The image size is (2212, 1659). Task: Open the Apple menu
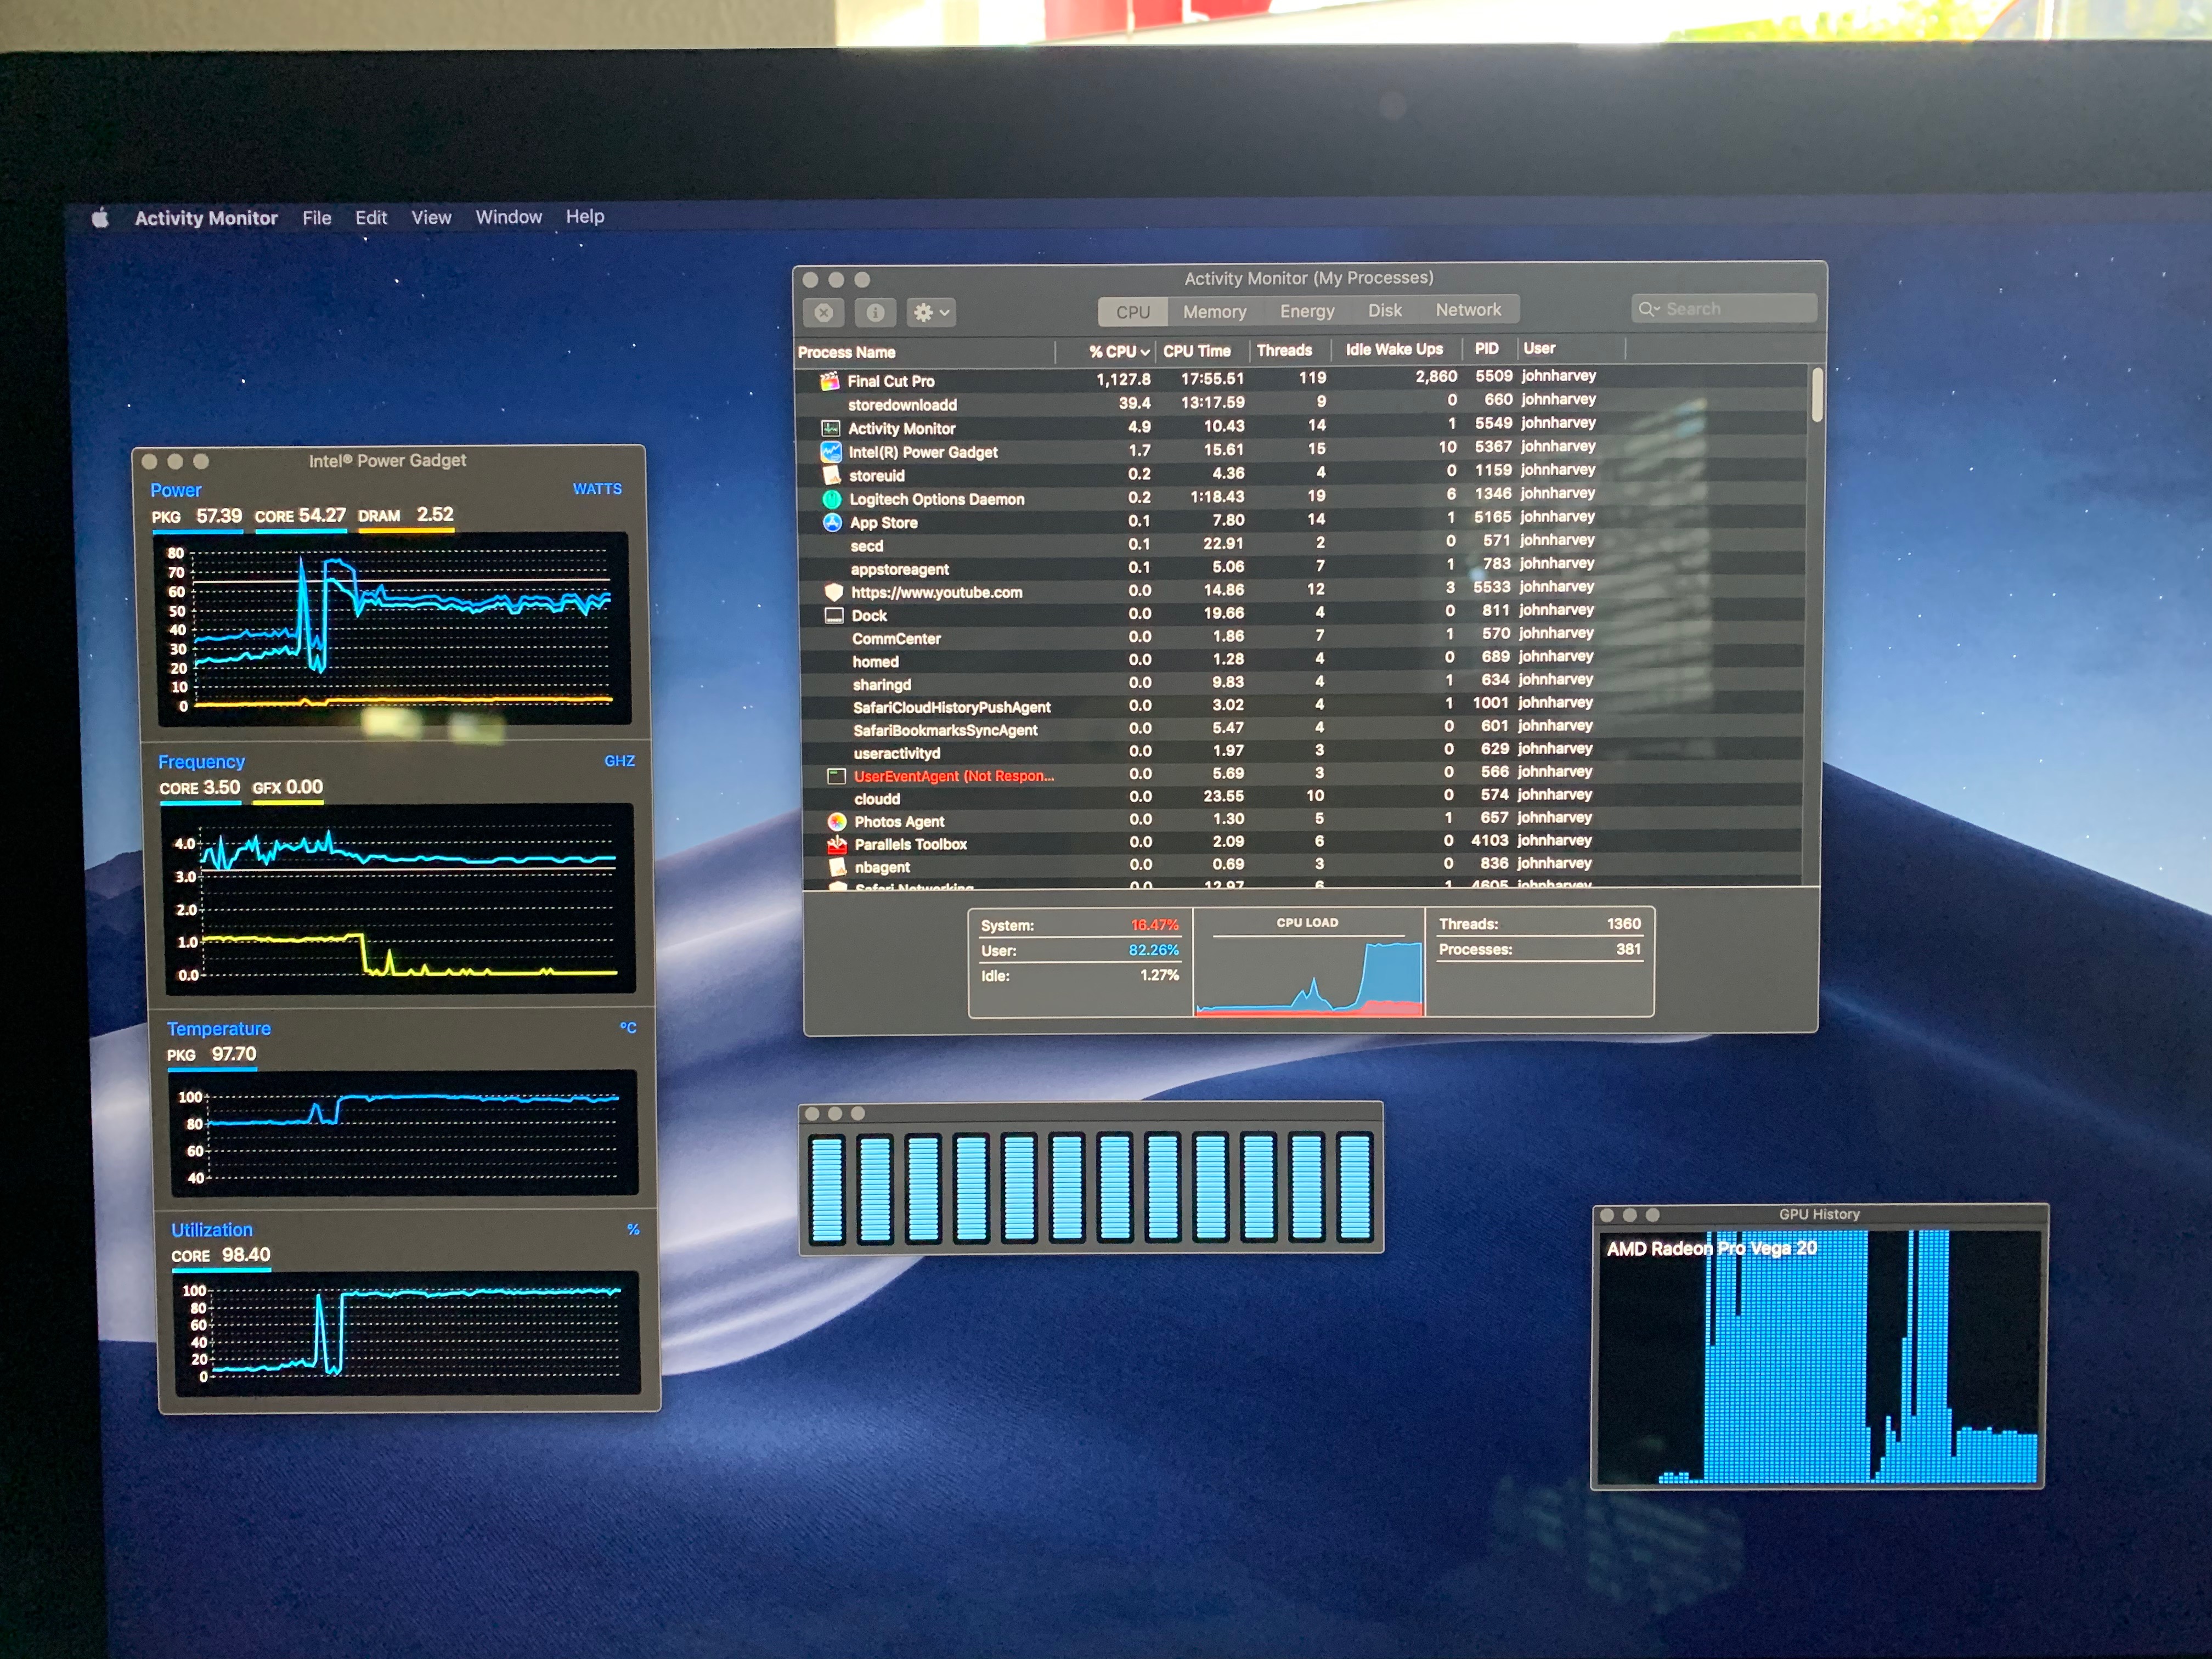click(x=100, y=218)
